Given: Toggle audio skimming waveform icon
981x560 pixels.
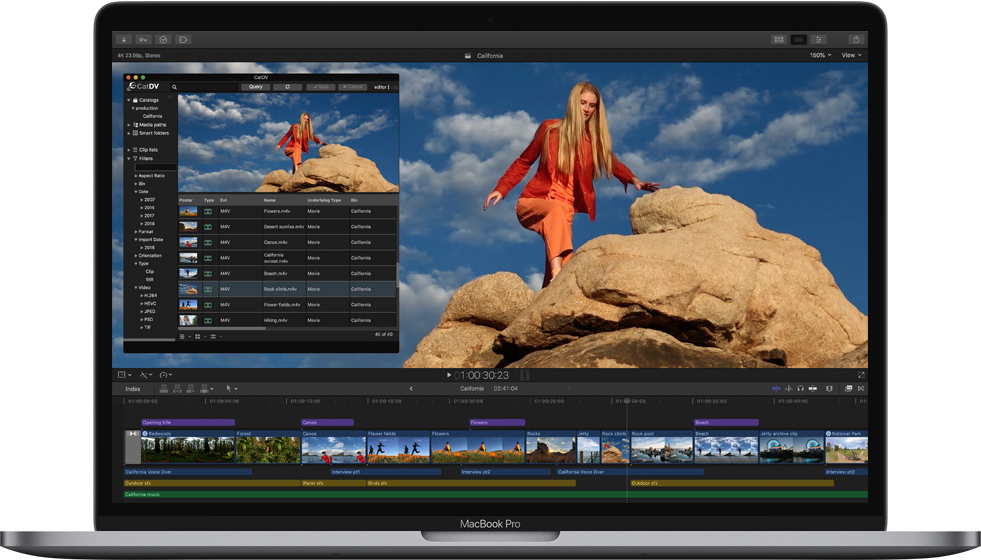Looking at the screenshot, I should point(788,389).
